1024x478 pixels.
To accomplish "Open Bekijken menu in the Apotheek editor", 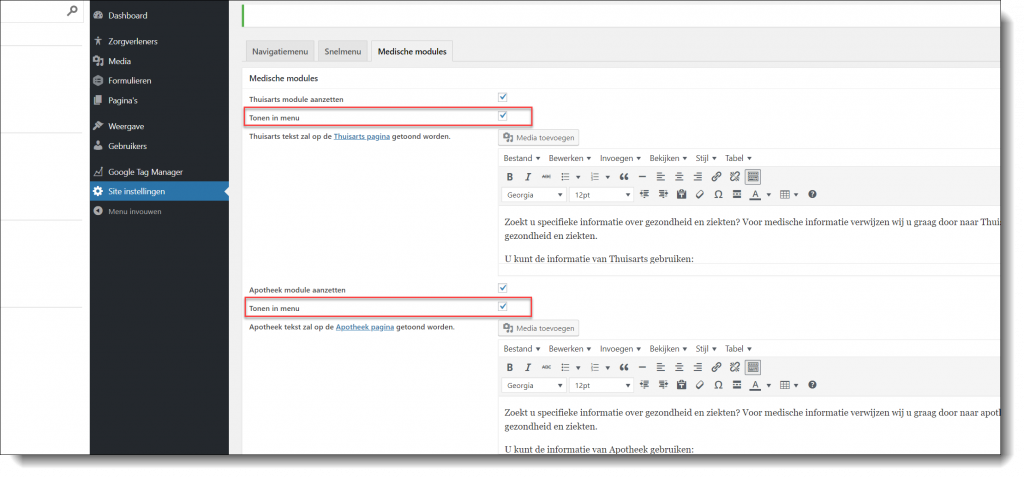I will 668,349.
